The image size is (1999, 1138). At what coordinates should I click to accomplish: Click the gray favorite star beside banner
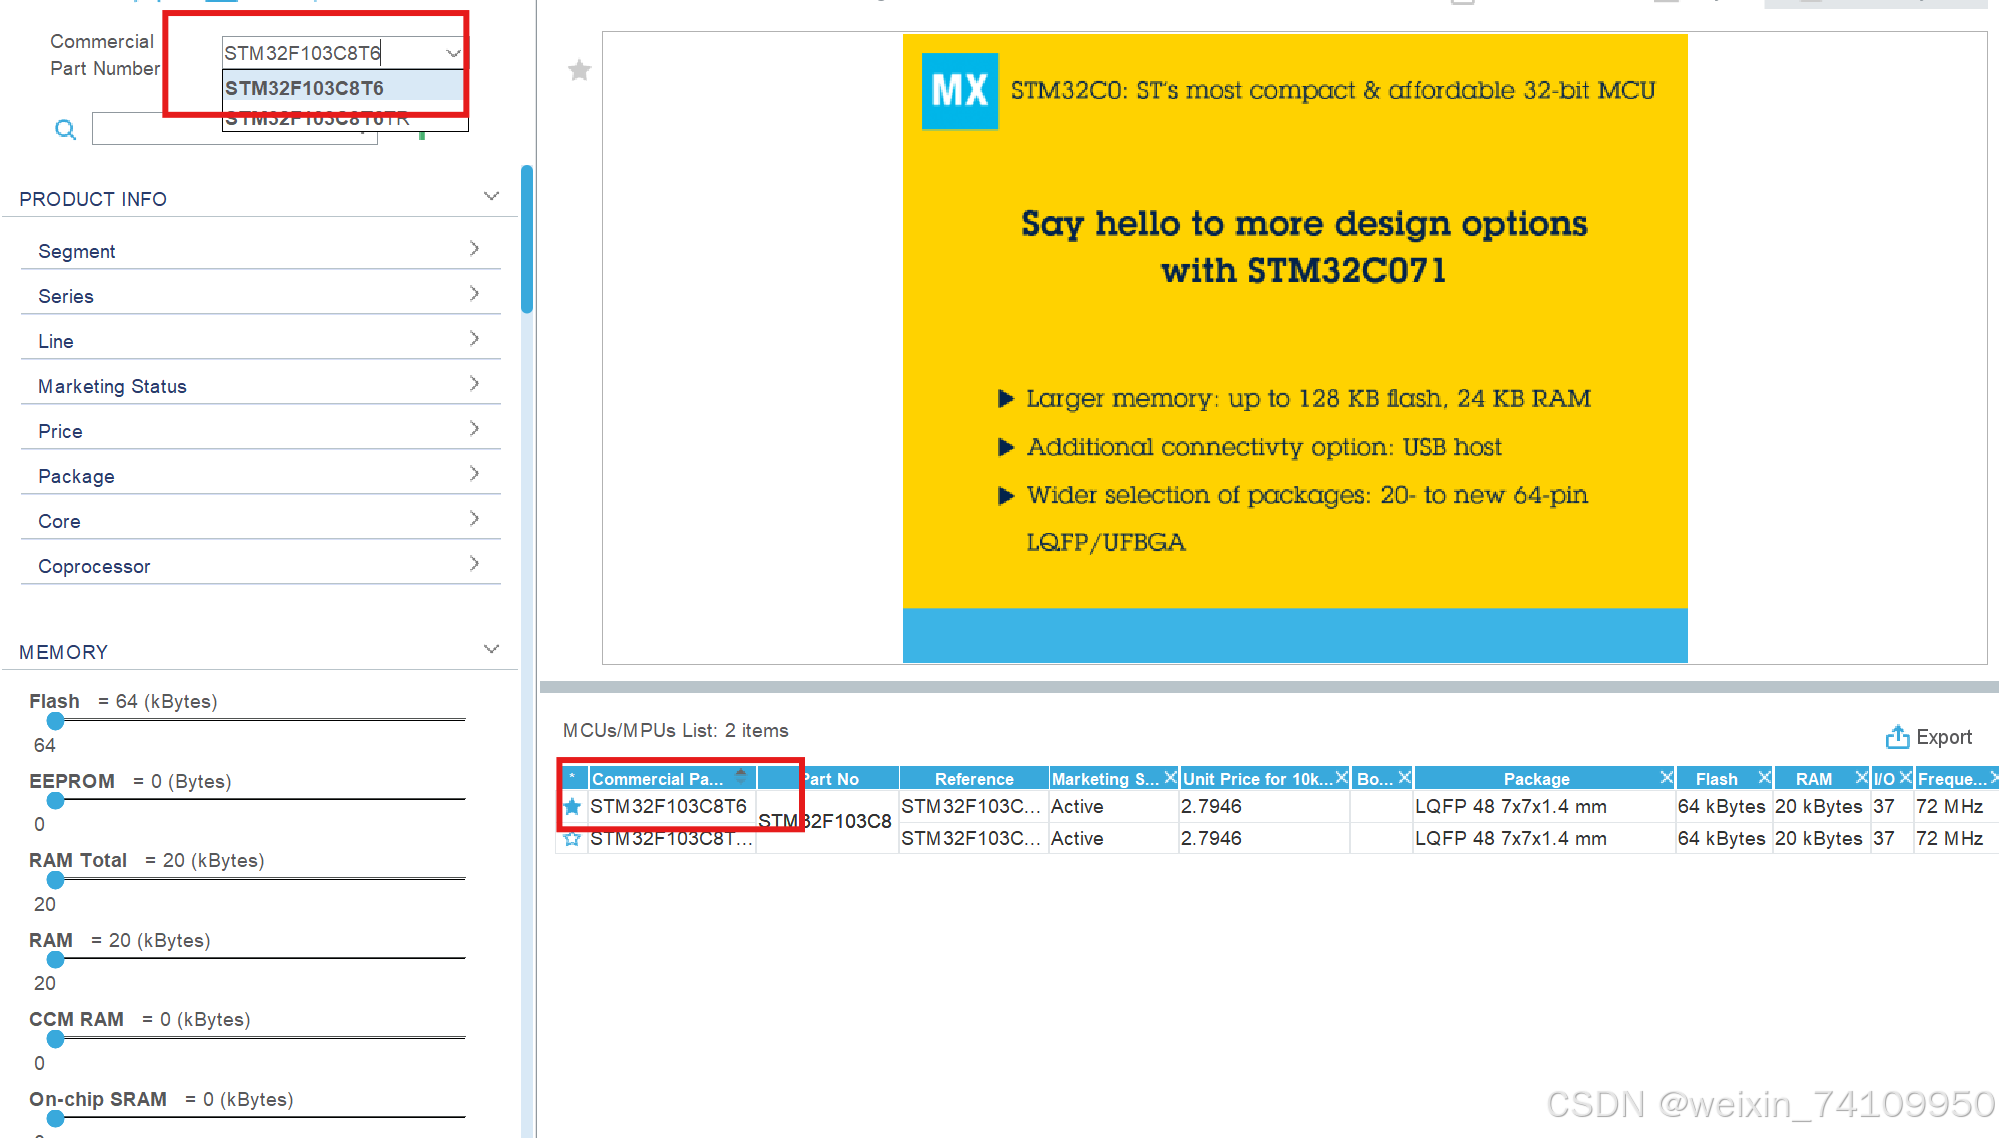(x=579, y=70)
